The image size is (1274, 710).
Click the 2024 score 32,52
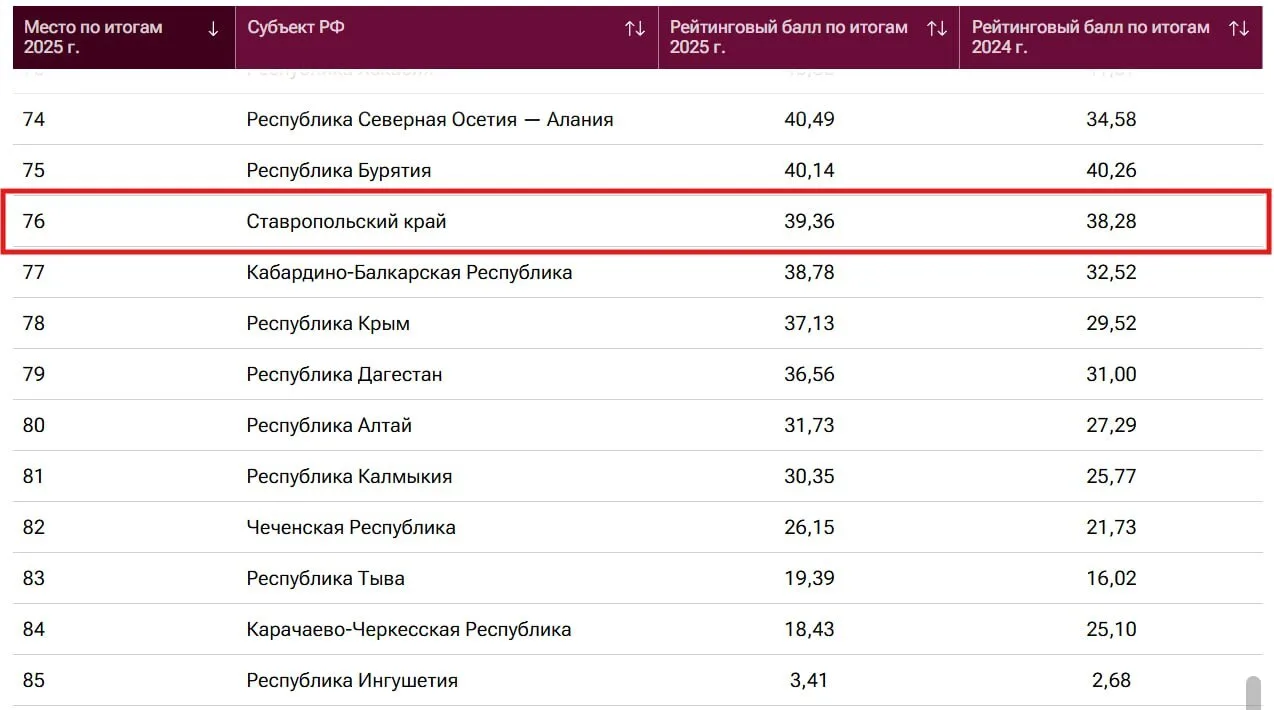(1111, 272)
